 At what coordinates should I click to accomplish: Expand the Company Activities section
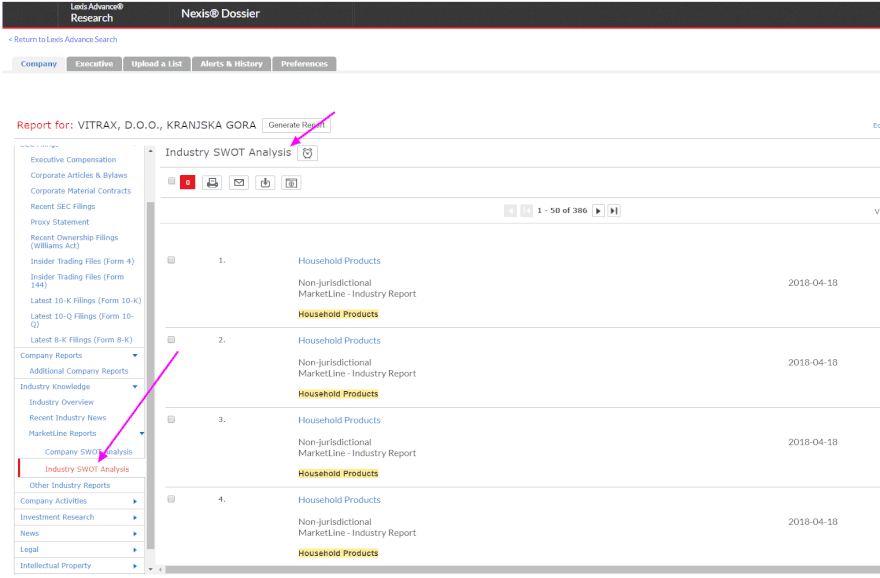(135, 501)
